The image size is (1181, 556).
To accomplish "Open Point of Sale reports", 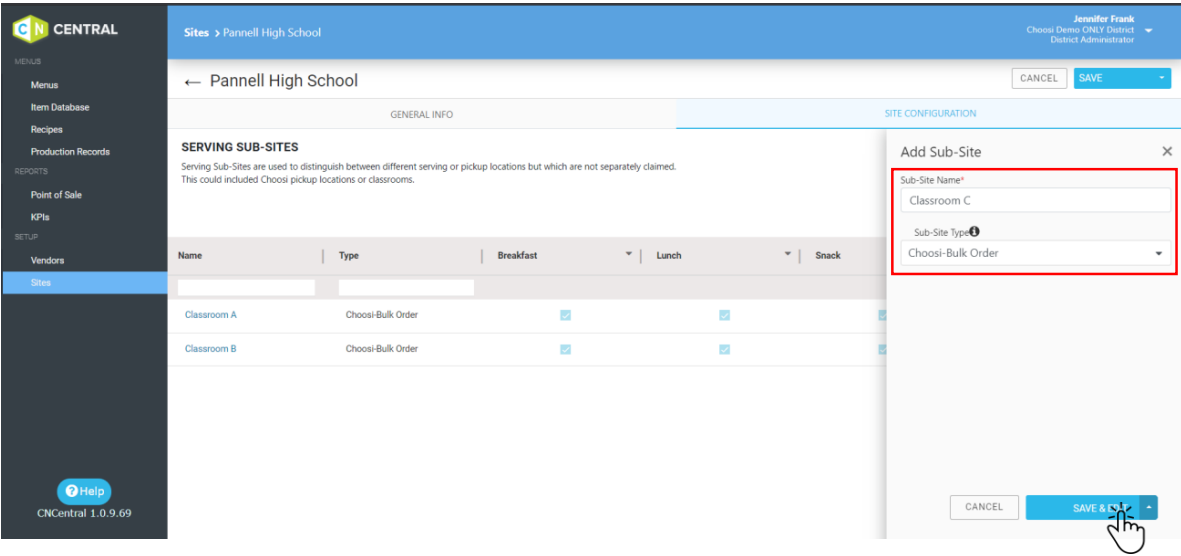I will point(56,194).
